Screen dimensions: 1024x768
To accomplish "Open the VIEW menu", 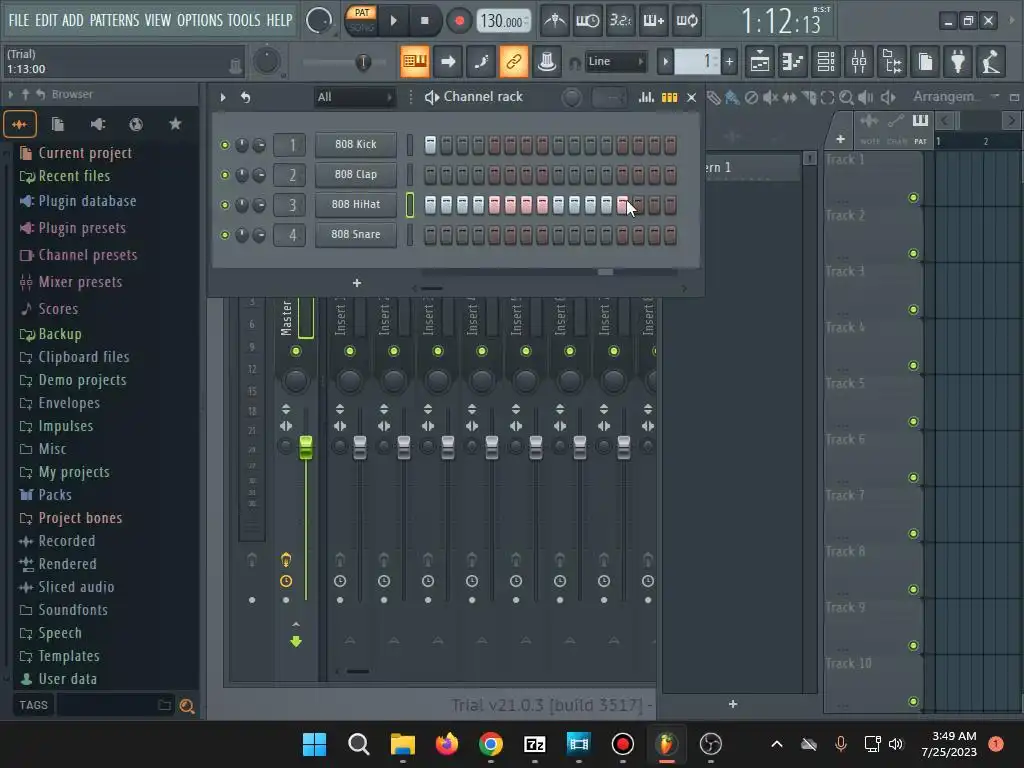I will pyautogui.click(x=158, y=20).
